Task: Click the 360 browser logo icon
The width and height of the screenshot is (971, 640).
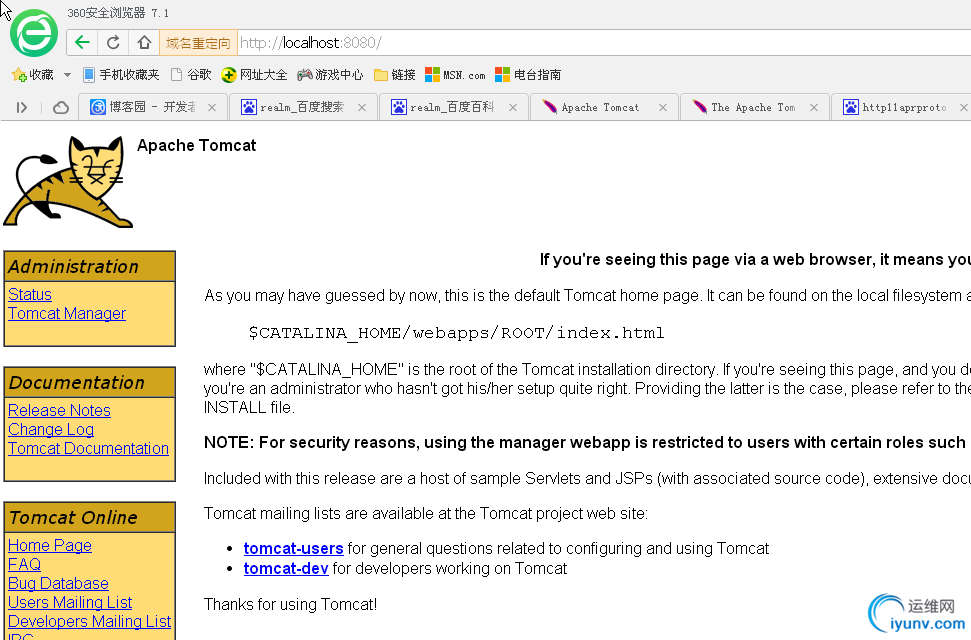Action: pos(34,33)
